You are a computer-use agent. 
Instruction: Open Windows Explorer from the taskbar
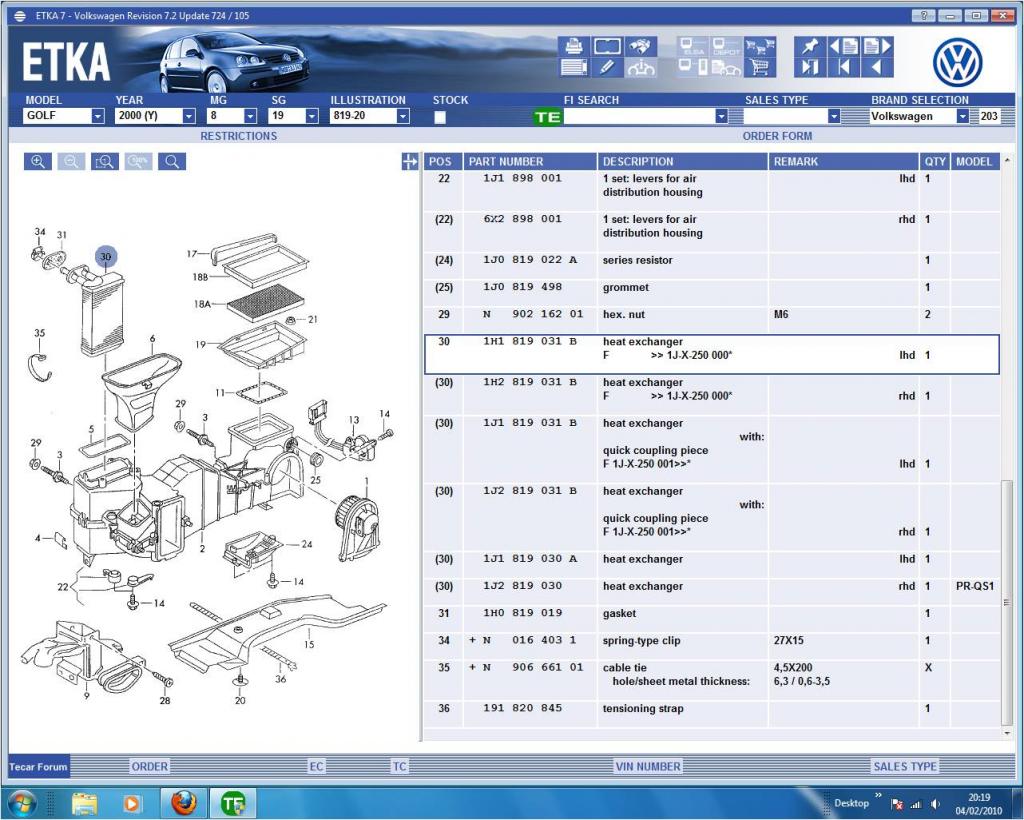coord(84,804)
